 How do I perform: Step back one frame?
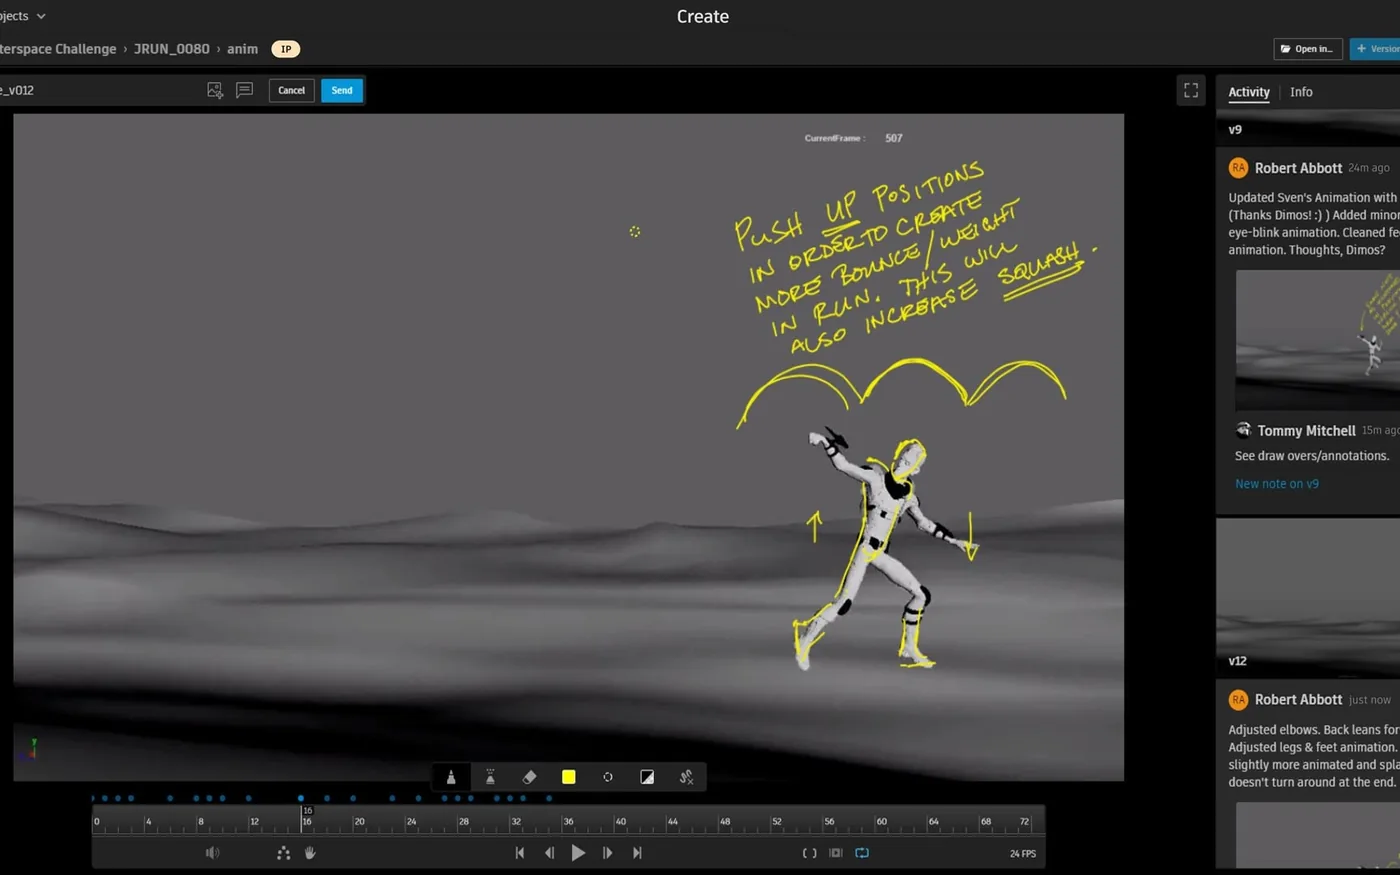click(x=549, y=853)
